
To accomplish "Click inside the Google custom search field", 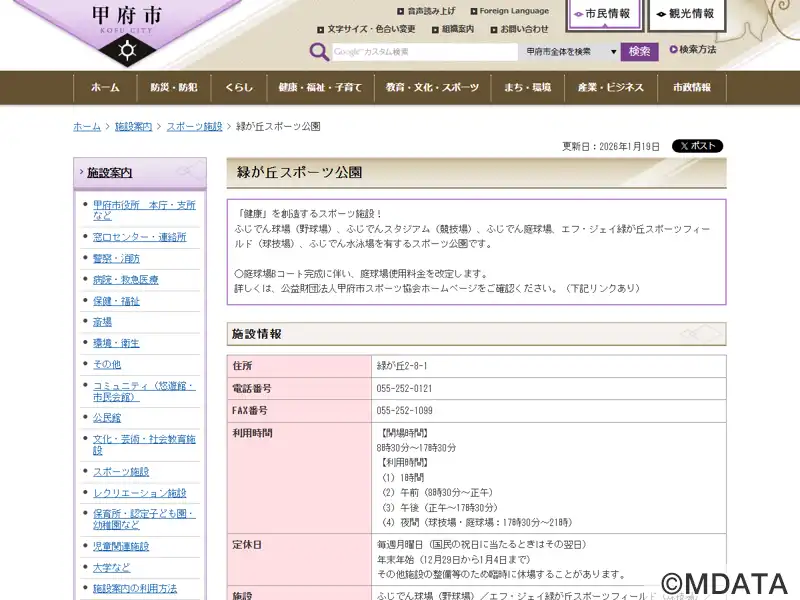I will point(424,52).
